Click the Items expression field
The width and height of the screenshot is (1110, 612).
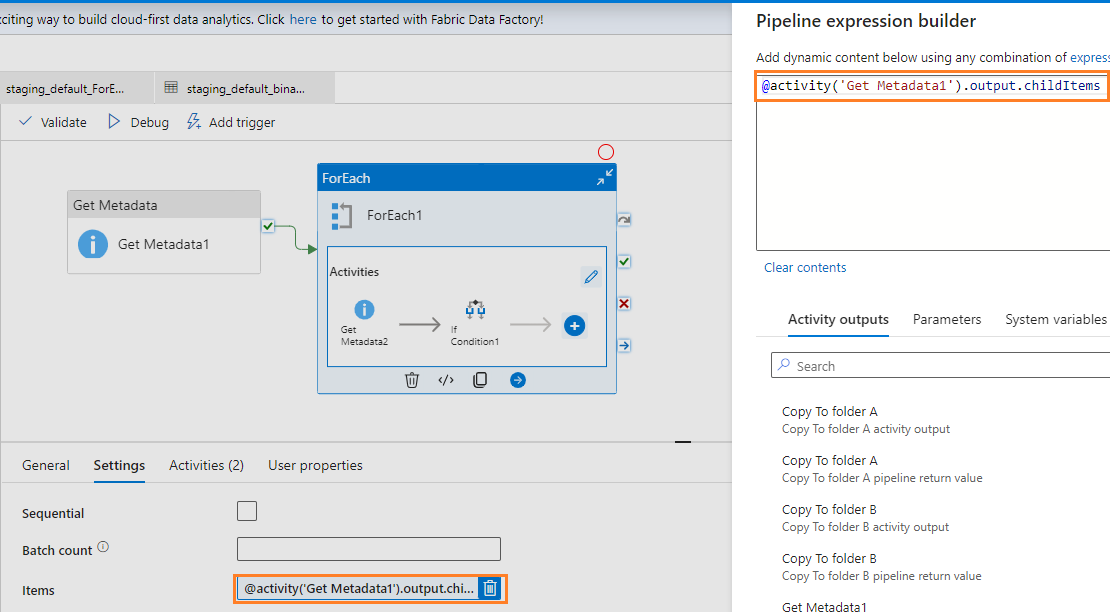pyautogui.click(x=358, y=589)
